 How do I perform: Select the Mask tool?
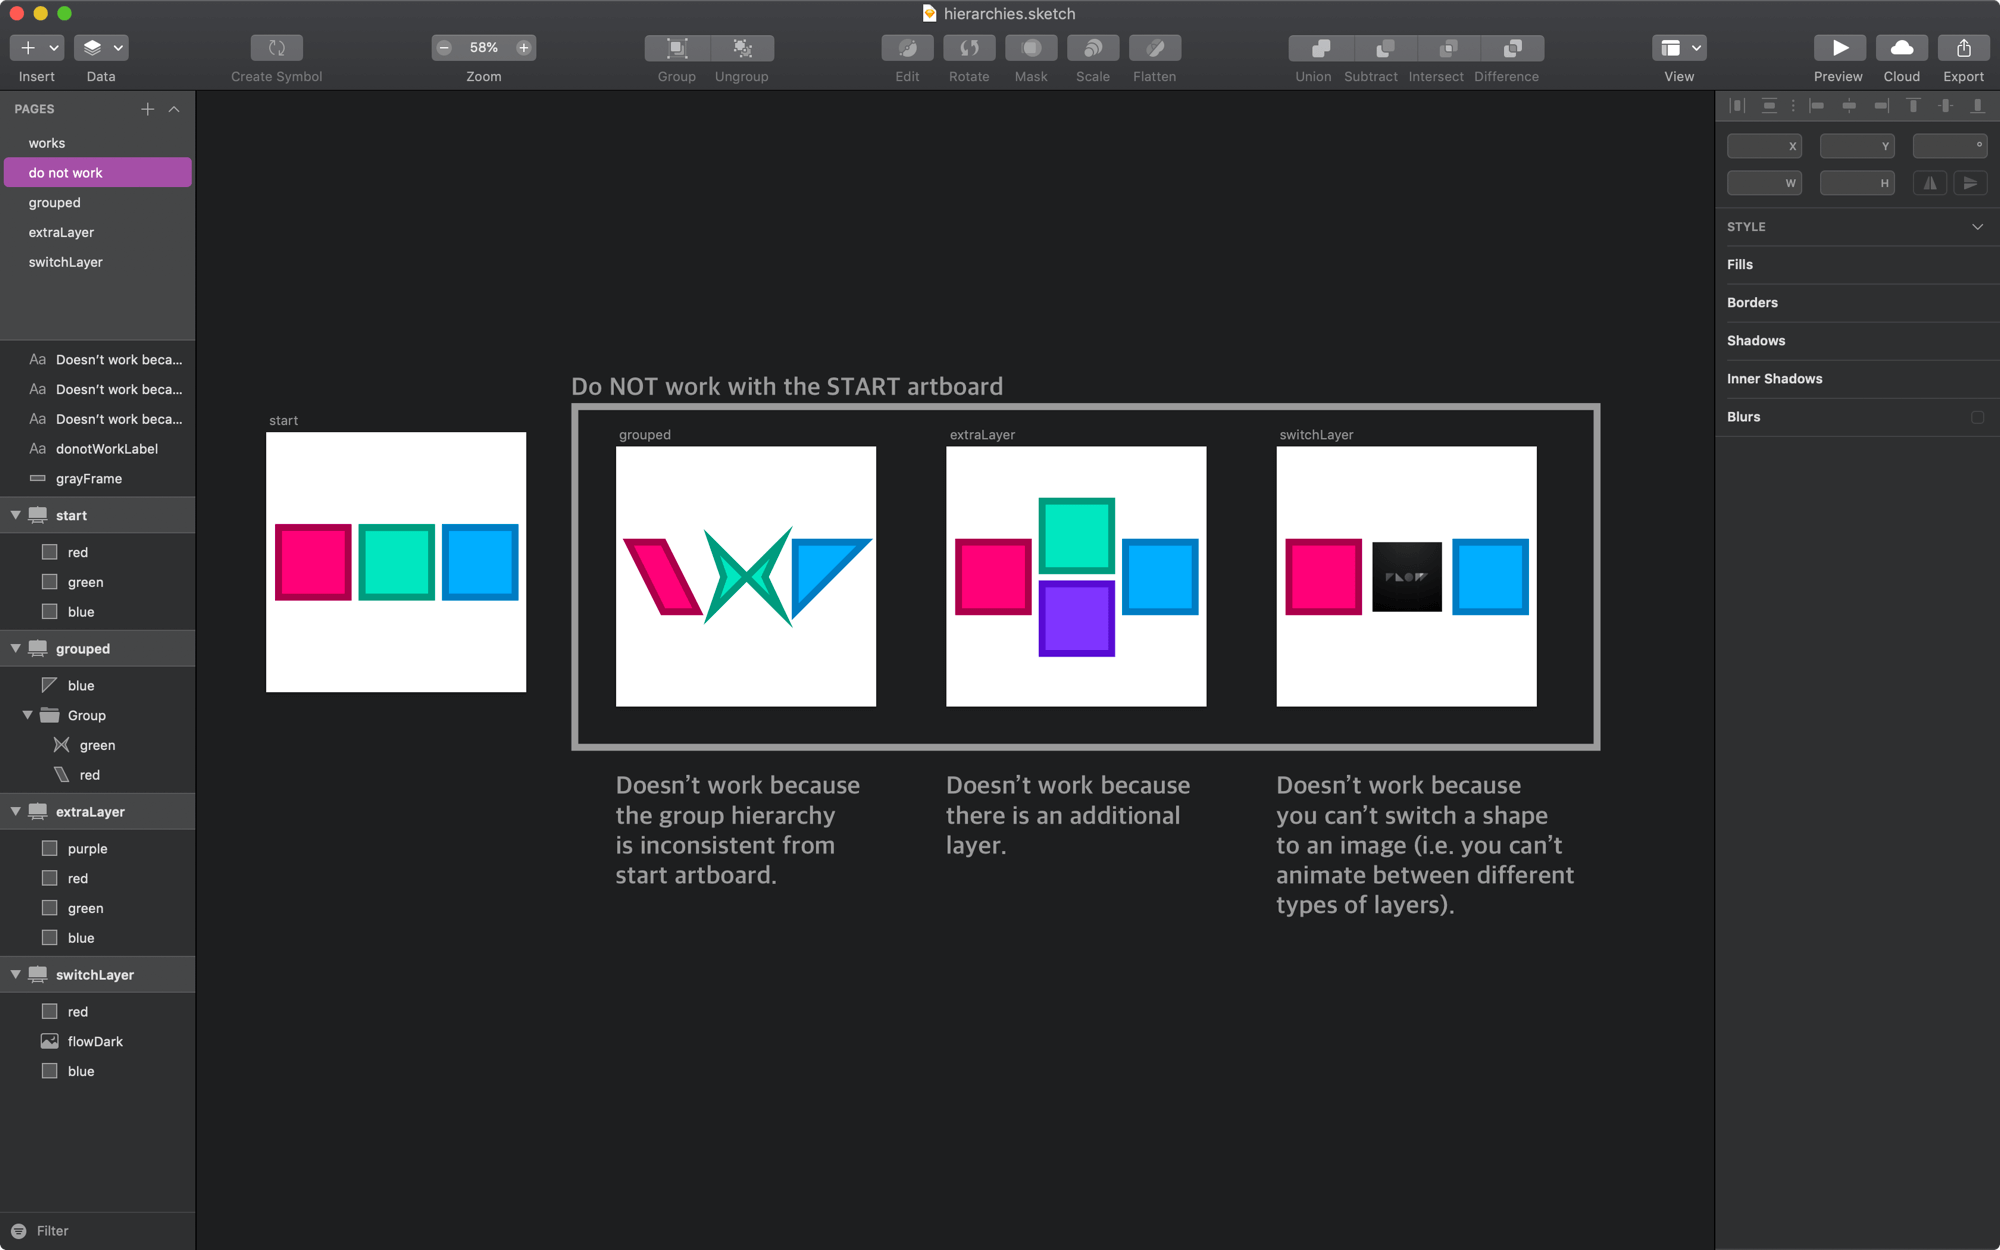1030,47
